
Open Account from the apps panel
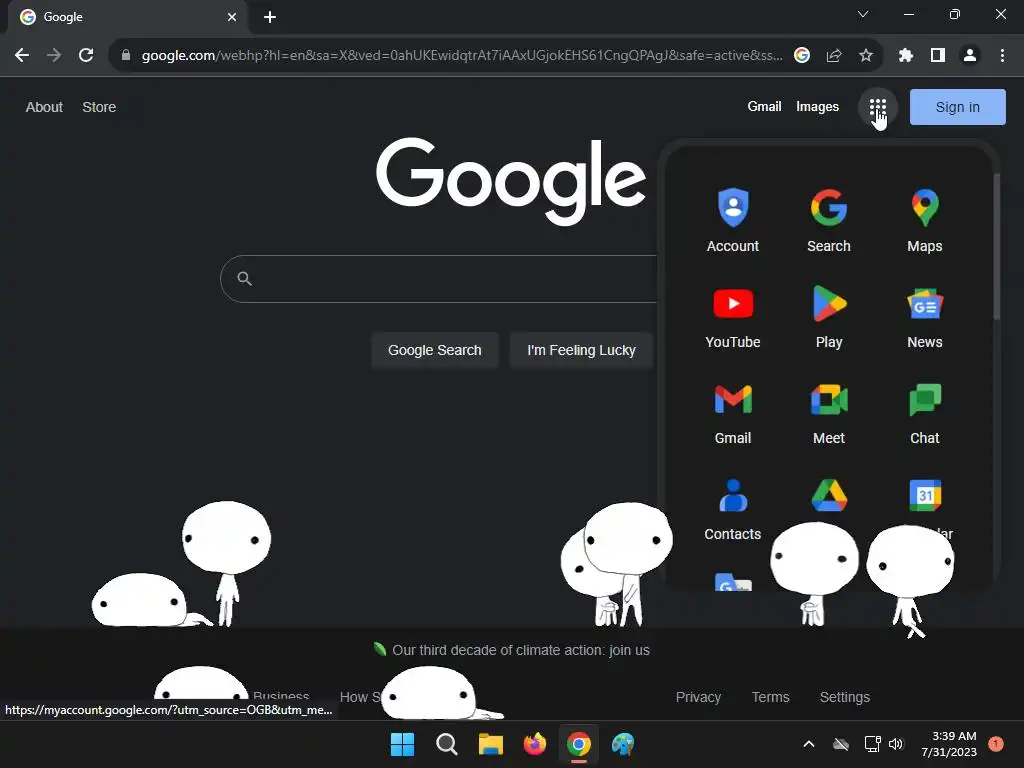click(x=733, y=220)
